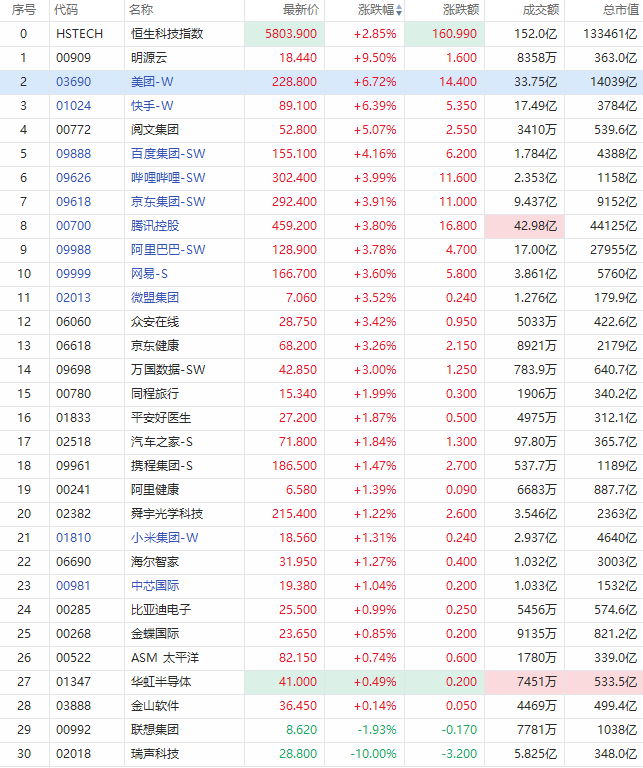Screen dimensions: 643x768
Task: Open 小米集团-W stock link
Action: (x=165, y=538)
